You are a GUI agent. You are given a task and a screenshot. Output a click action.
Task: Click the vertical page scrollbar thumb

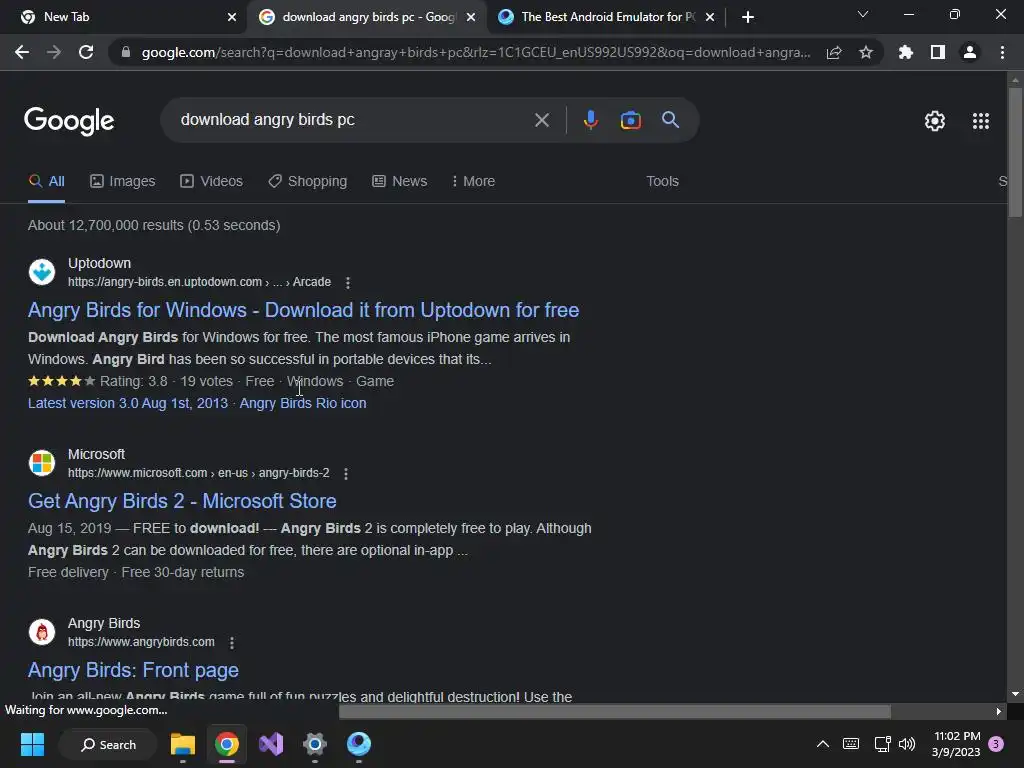1015,152
